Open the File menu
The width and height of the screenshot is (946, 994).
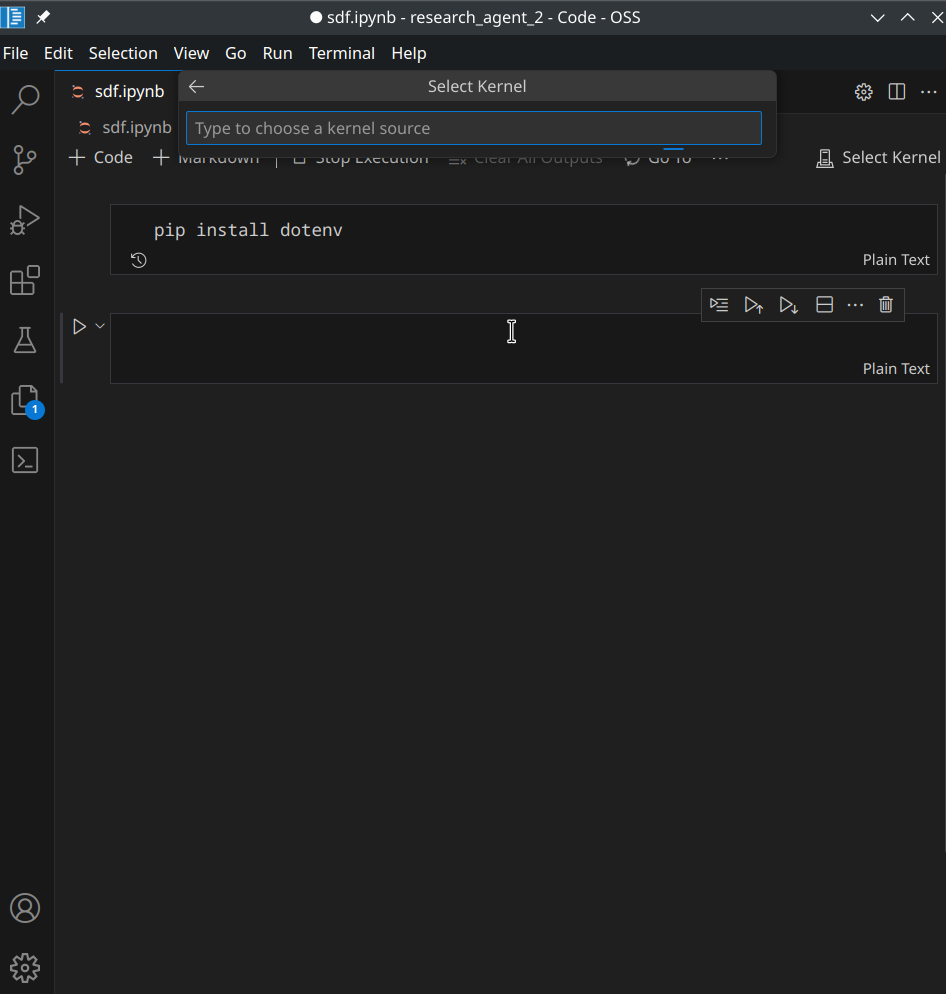(15, 53)
